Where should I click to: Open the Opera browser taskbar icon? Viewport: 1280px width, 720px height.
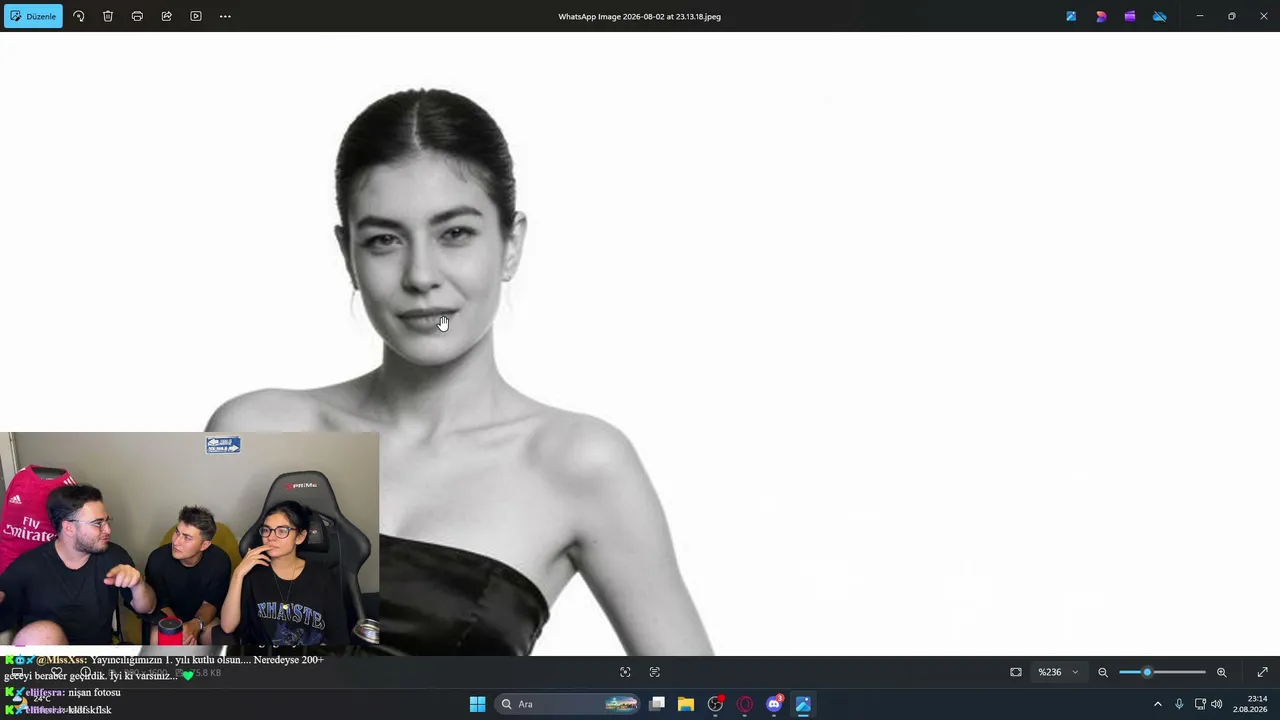(744, 704)
